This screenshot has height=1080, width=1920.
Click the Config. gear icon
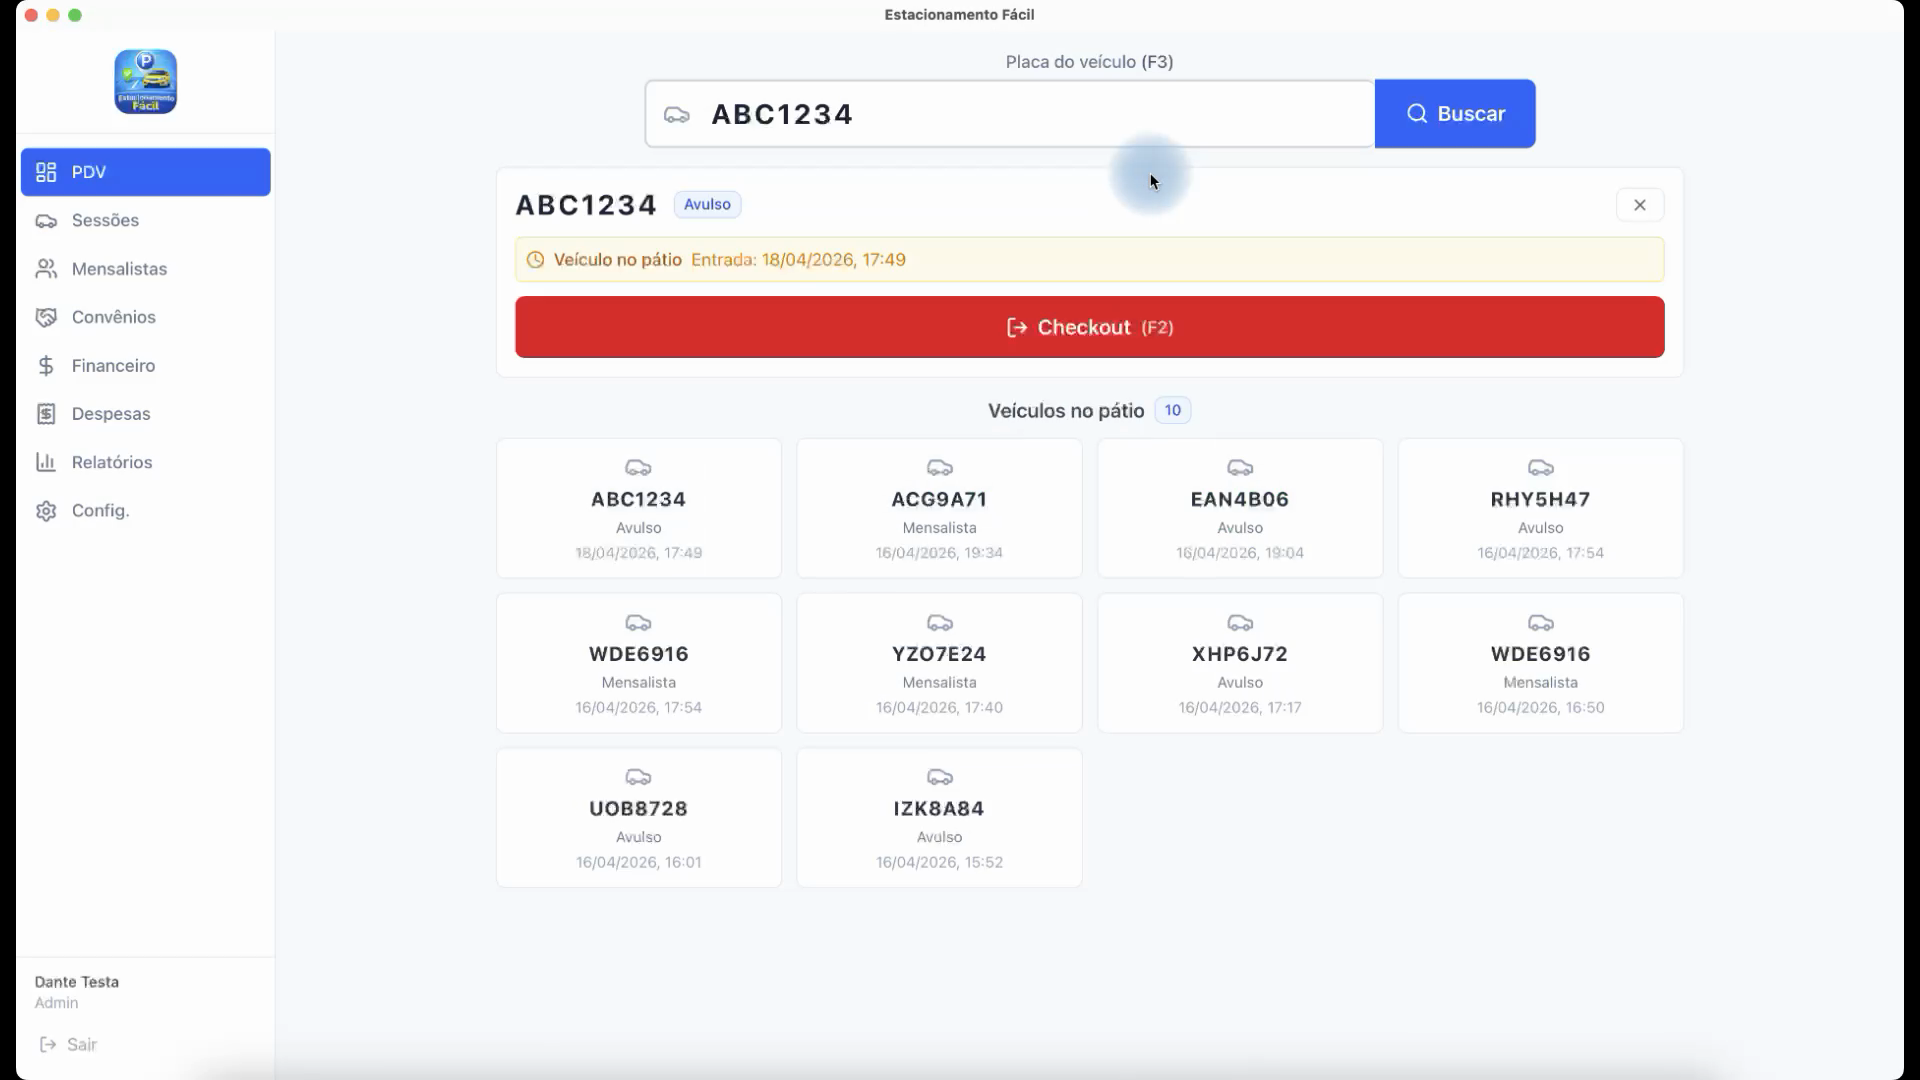46,511
